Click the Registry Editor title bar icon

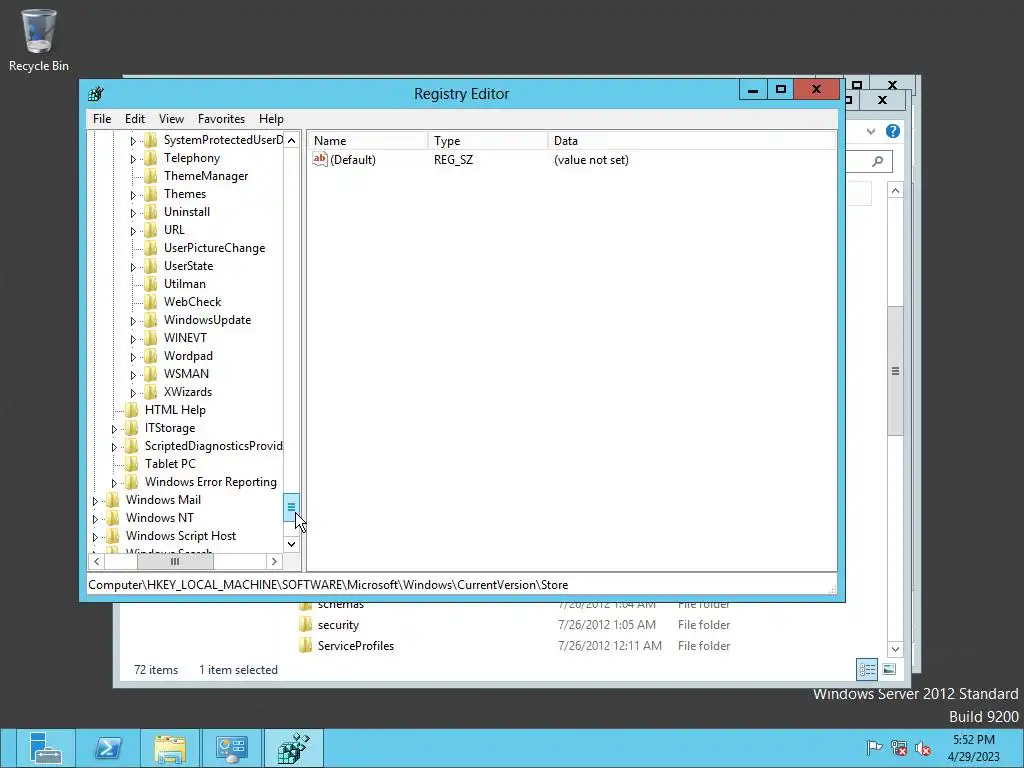click(x=97, y=93)
